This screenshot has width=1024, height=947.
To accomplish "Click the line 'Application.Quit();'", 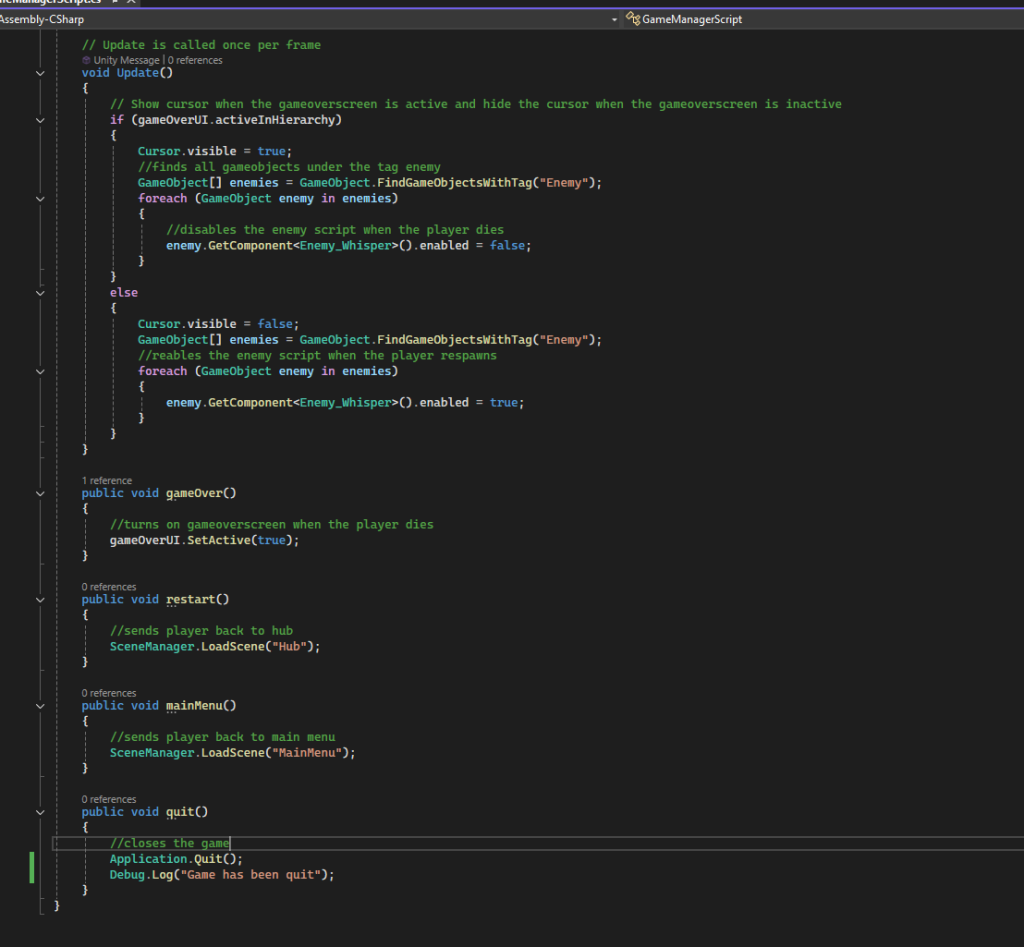I will tap(176, 859).
